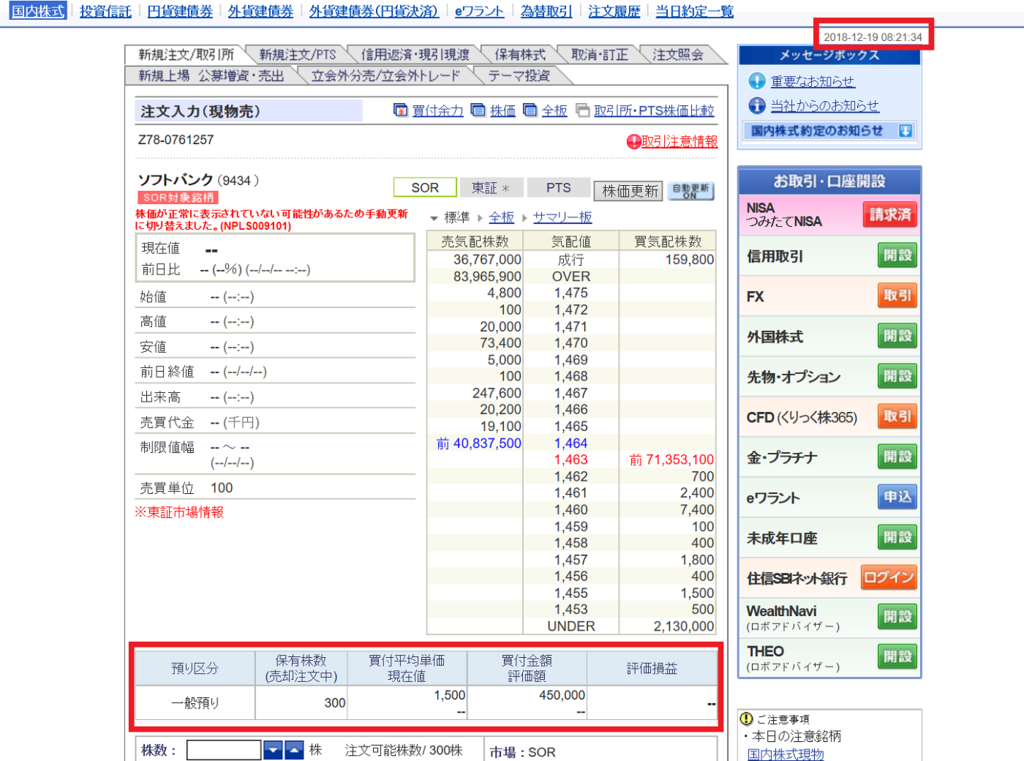Screen dimensions: 1024x761
Task: Click CFD (くりっく株365) 取引 button
Action: [x=897, y=416]
